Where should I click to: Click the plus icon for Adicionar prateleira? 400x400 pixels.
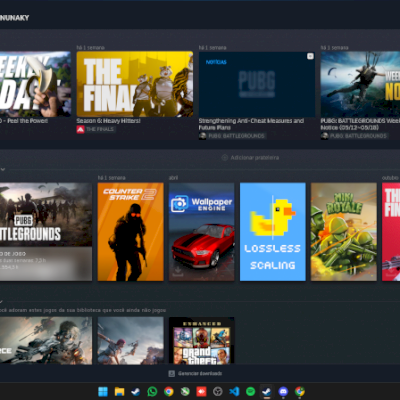[225, 158]
